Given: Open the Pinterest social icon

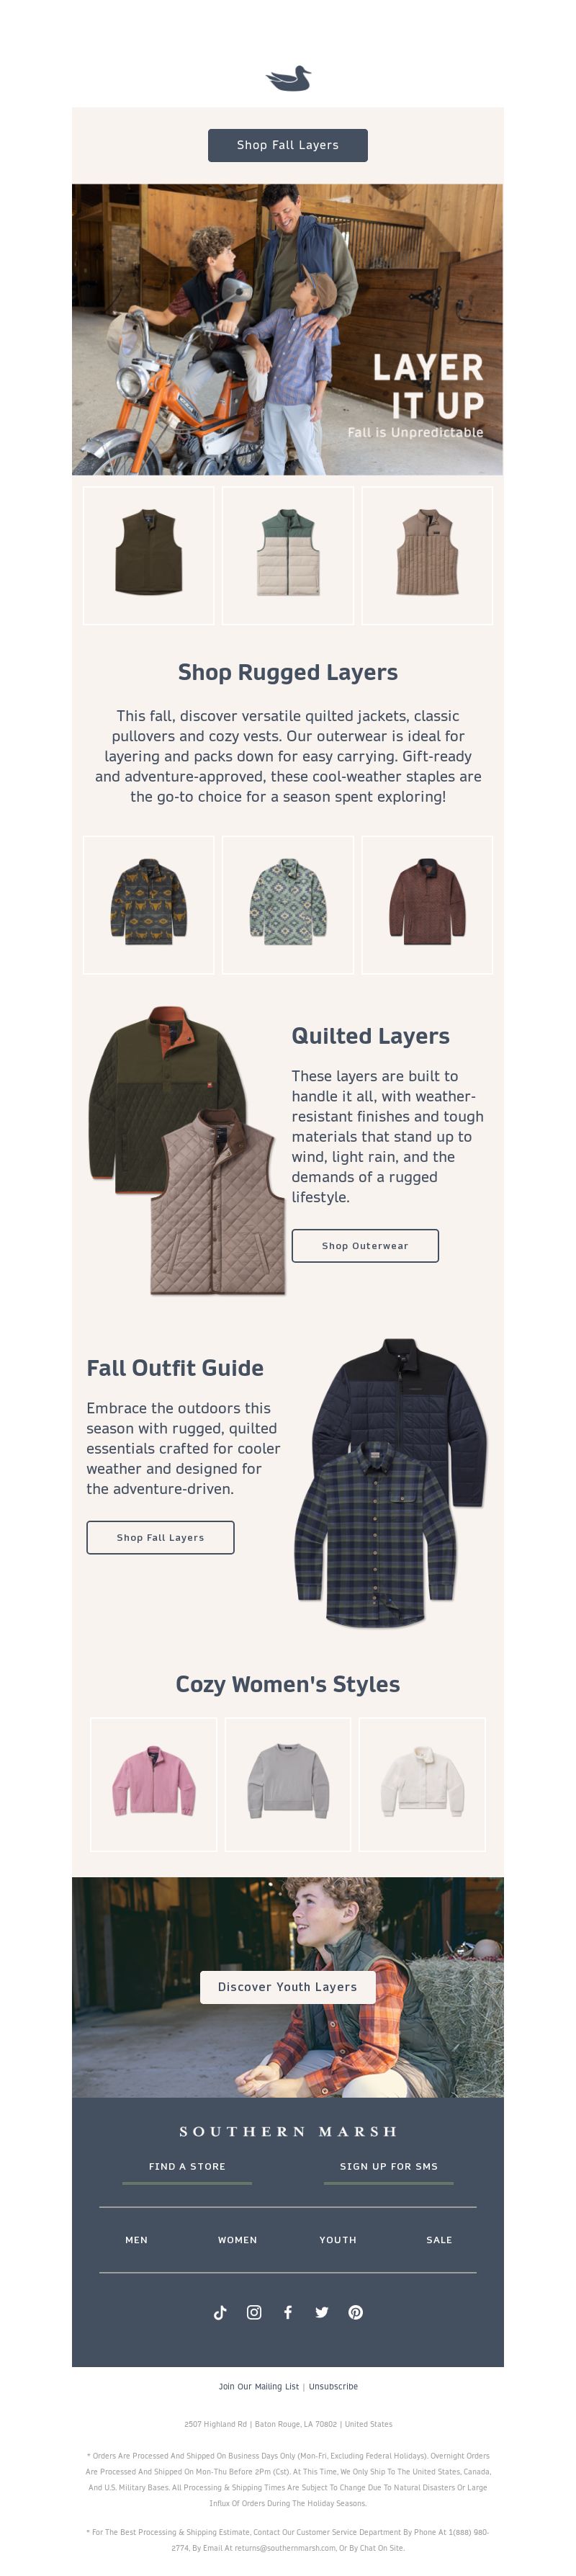Looking at the screenshot, I should [356, 2312].
